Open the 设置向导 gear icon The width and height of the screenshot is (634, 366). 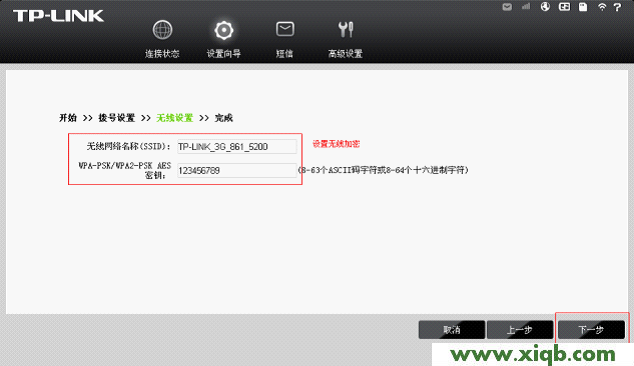point(224,30)
